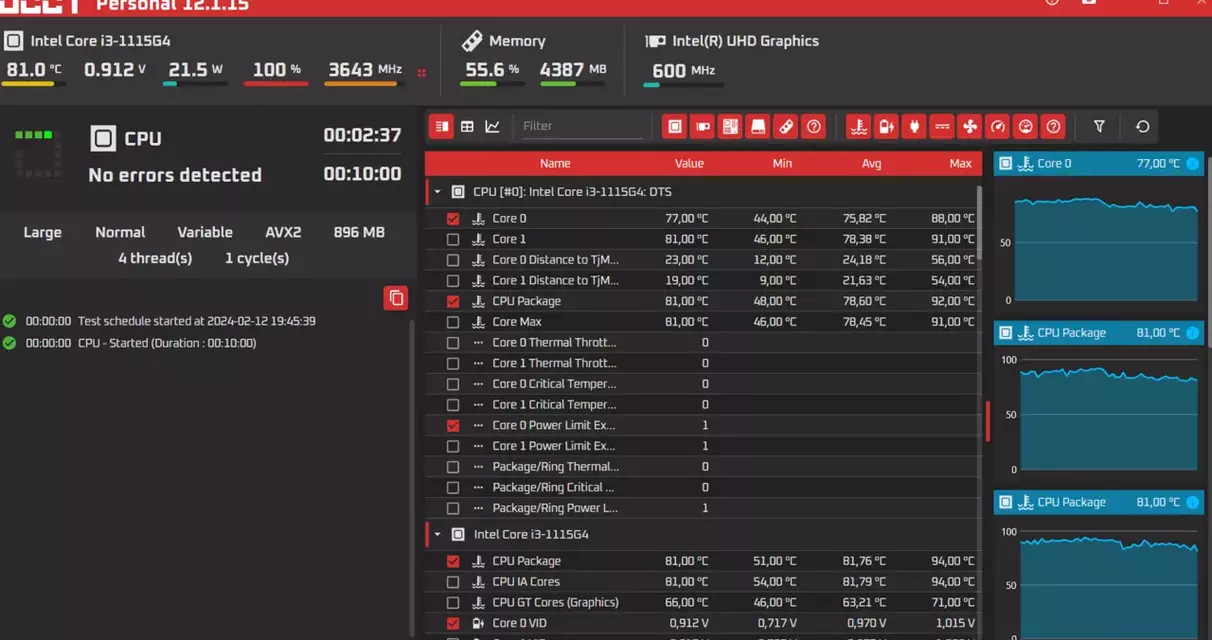Click the Intel UHD Graphics card icon
The image size is (1212, 640).
656,41
